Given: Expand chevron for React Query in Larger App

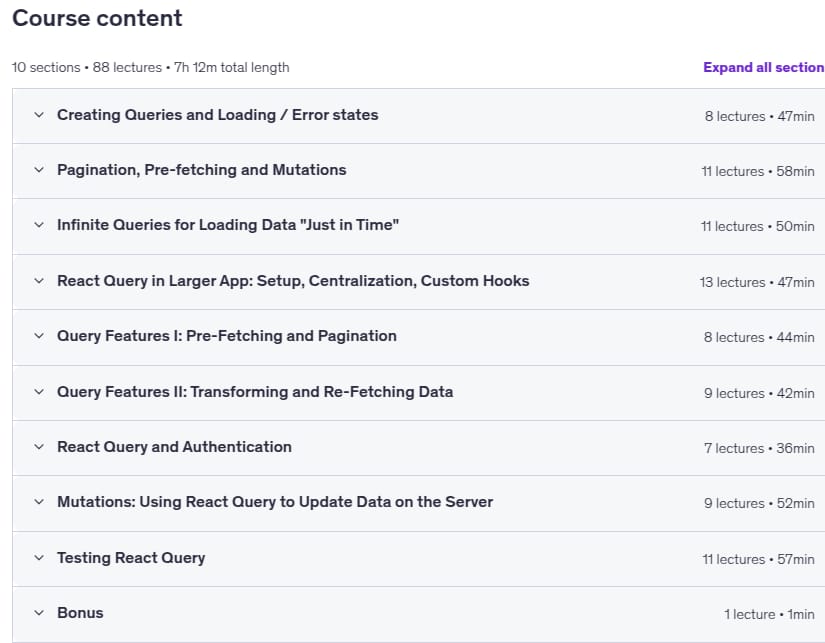Looking at the screenshot, I should [39, 281].
